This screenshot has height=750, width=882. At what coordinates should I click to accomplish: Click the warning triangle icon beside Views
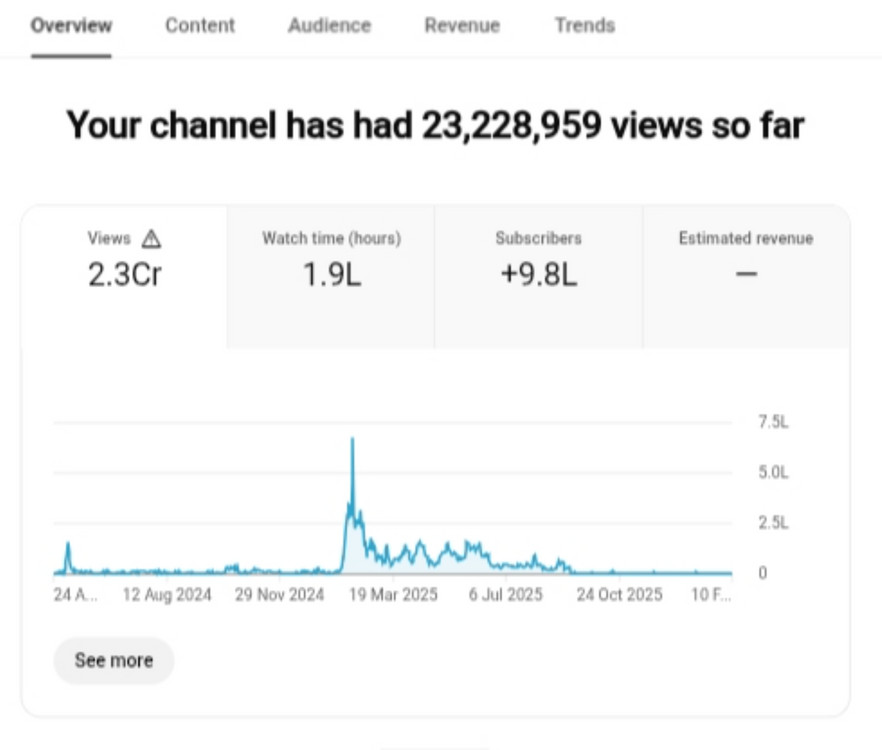tap(152, 238)
